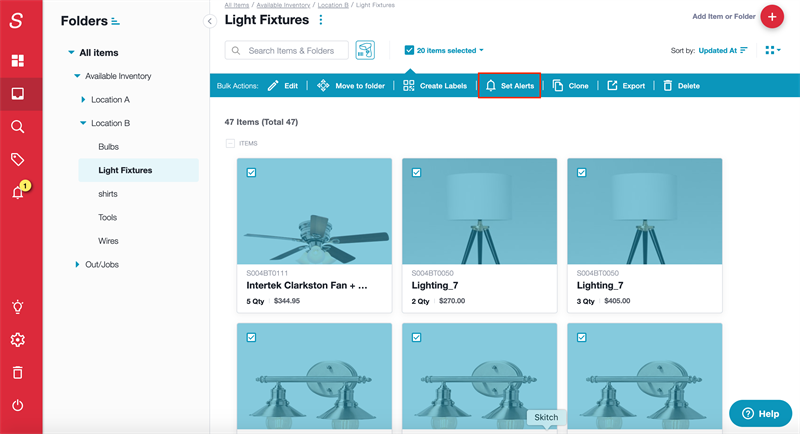Open the sidebar Search magnifier icon
Viewport: 800px width, 434px height.
coord(18,127)
